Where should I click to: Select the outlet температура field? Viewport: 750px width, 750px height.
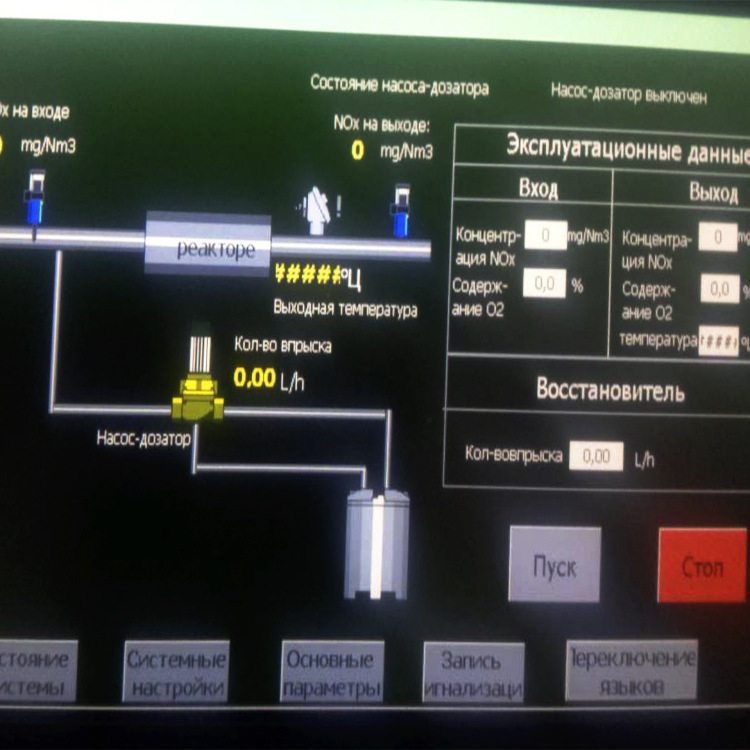coord(719,340)
